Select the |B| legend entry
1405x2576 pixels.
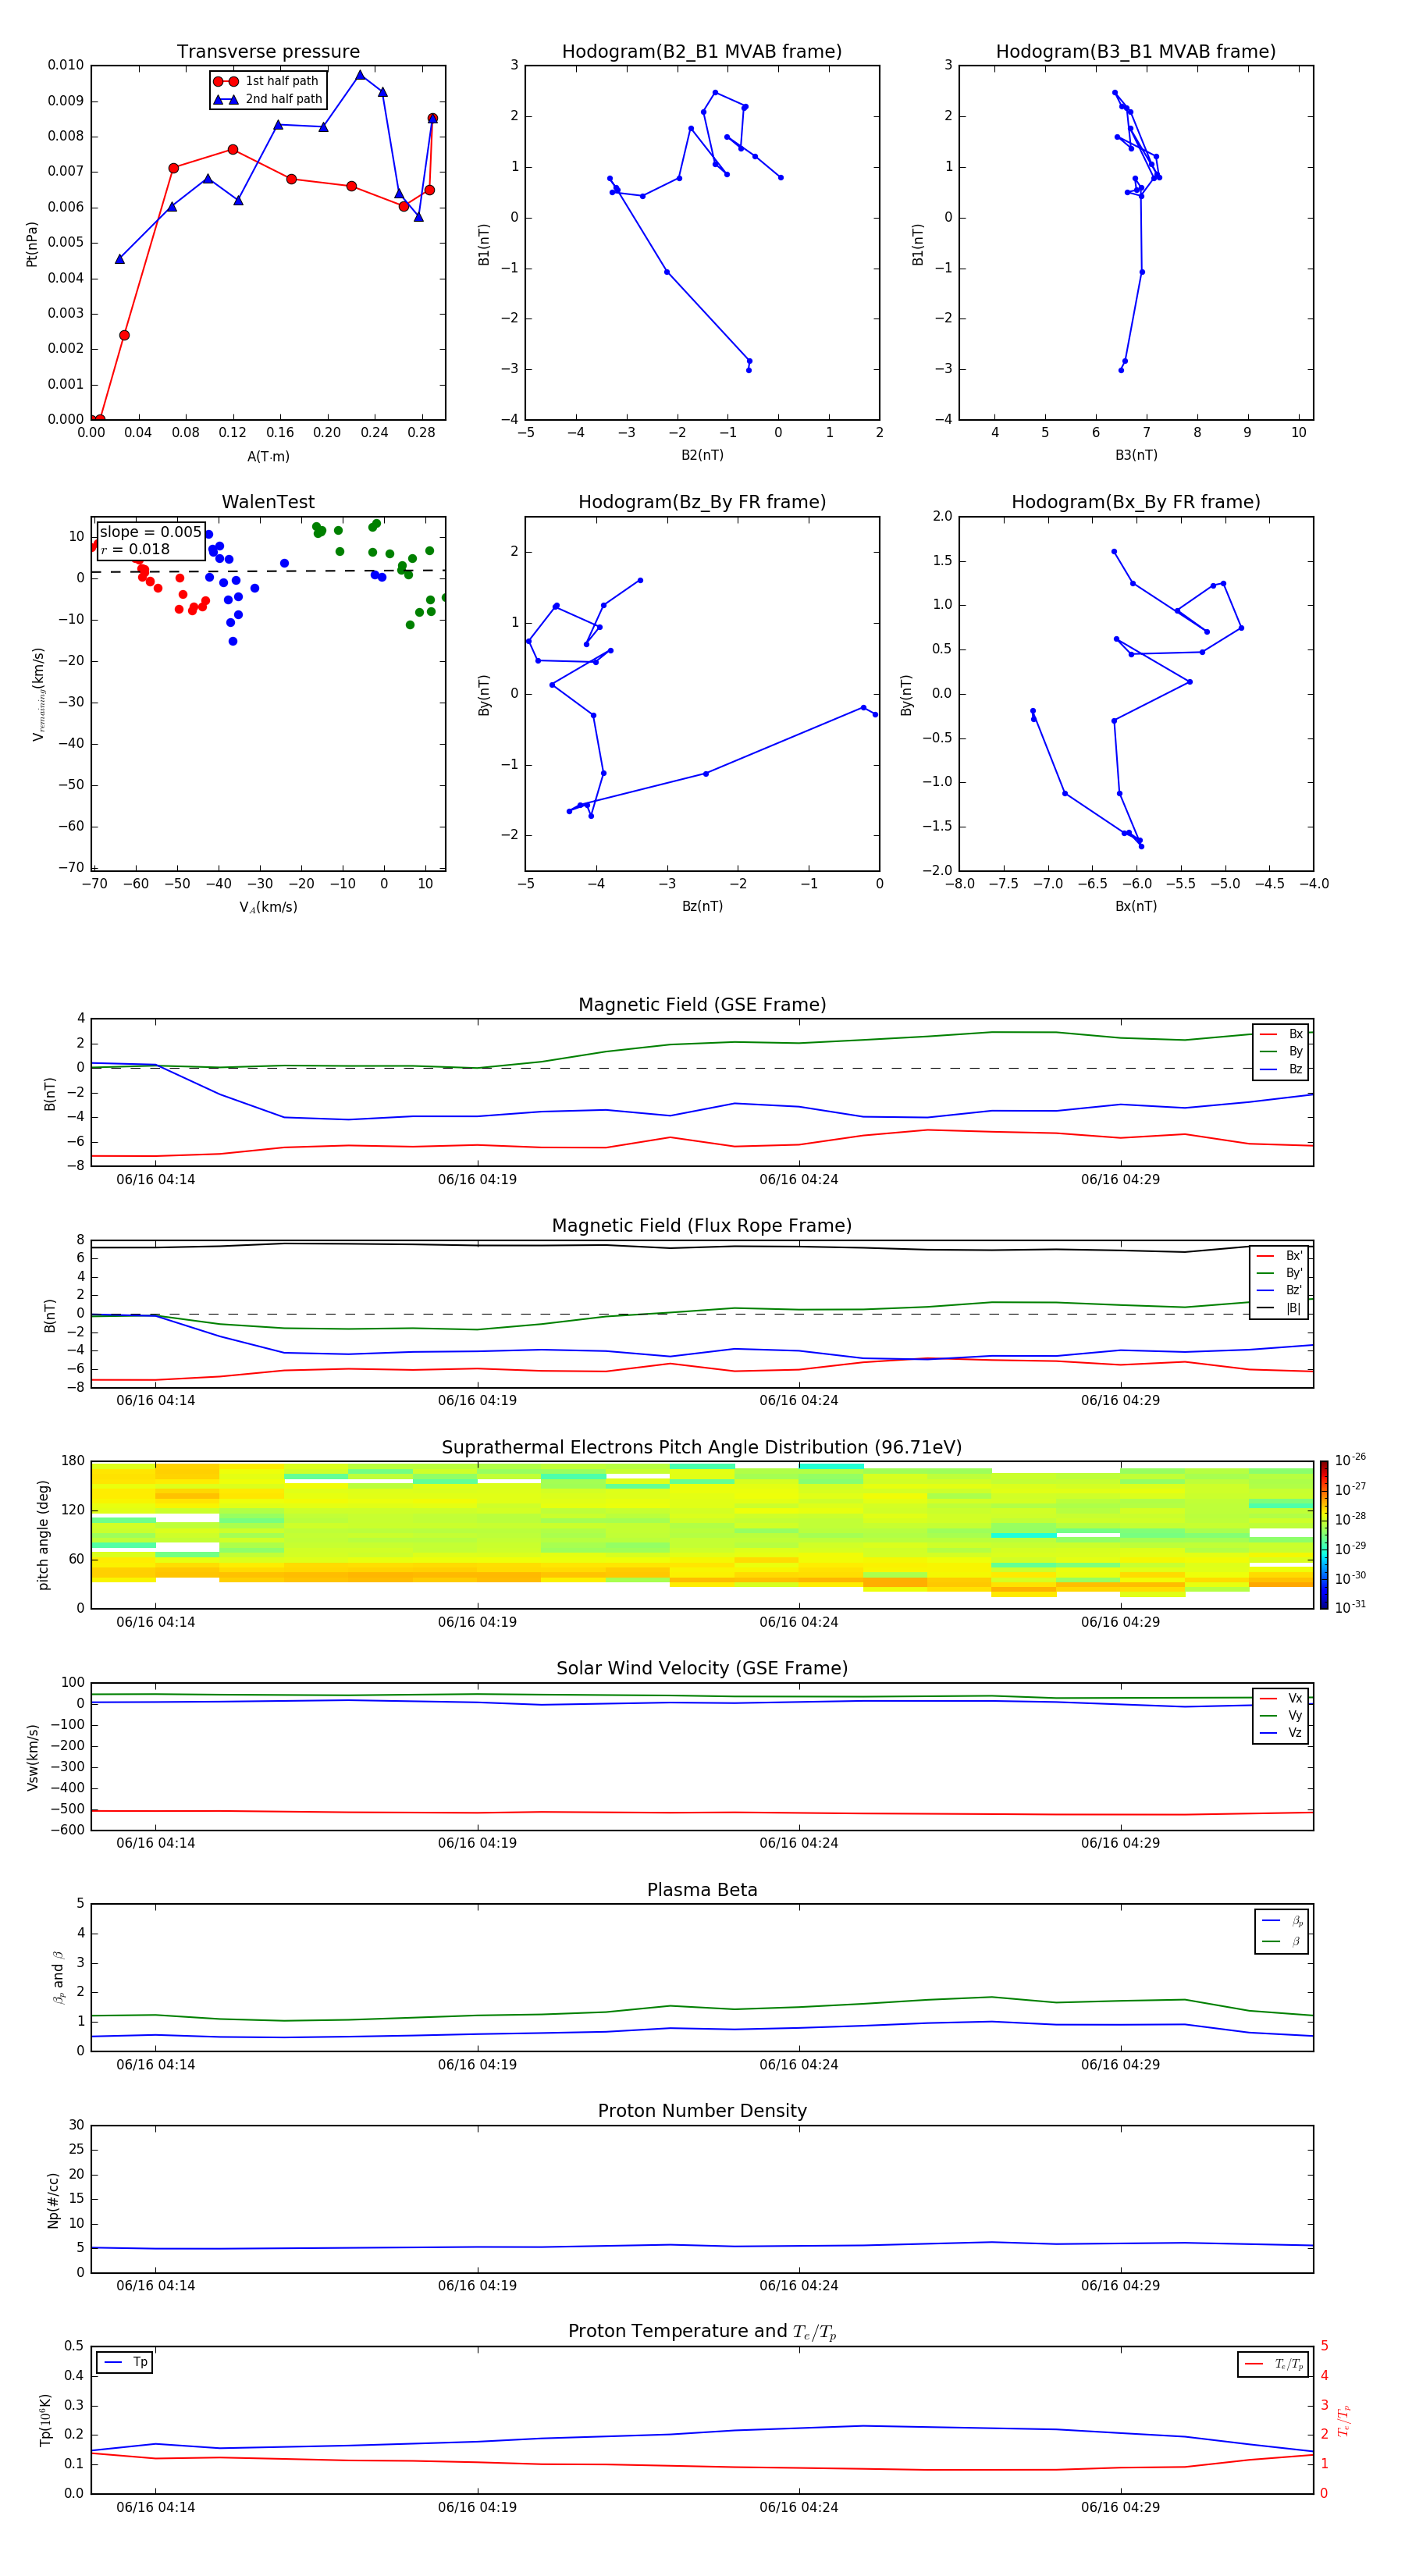(1280, 1308)
